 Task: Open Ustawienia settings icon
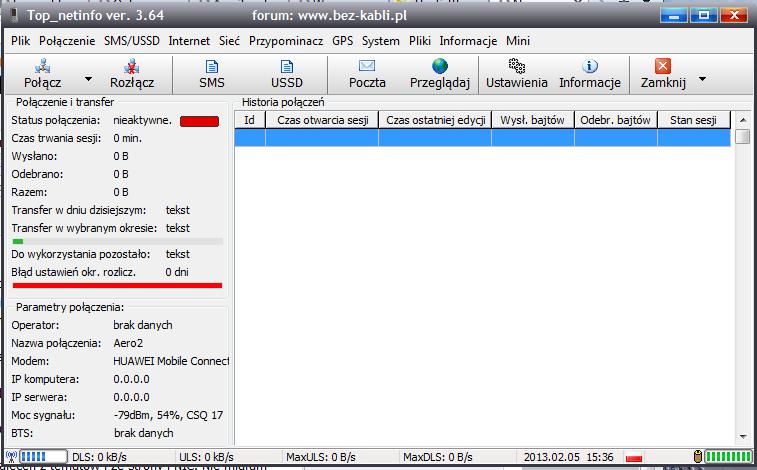pos(516,66)
